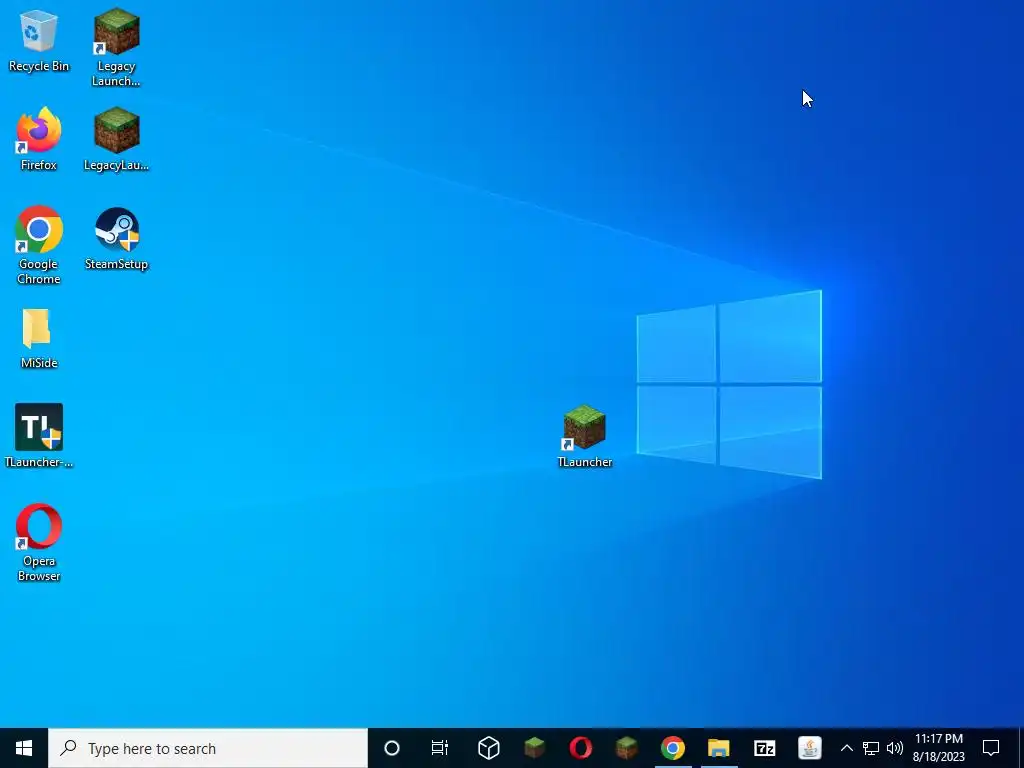Viewport: 1024px width, 768px height.
Task: Select the SteamSetup installer icon
Action: pos(116,238)
